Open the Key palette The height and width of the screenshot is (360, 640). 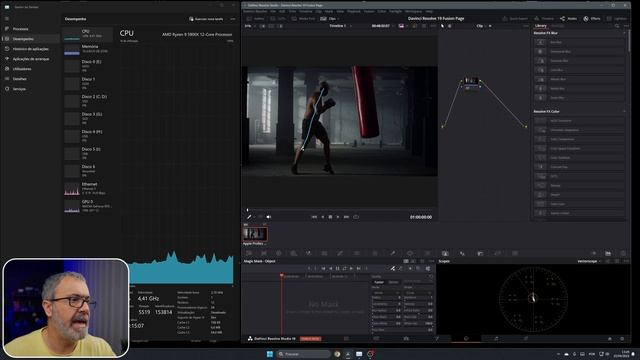point(480,253)
